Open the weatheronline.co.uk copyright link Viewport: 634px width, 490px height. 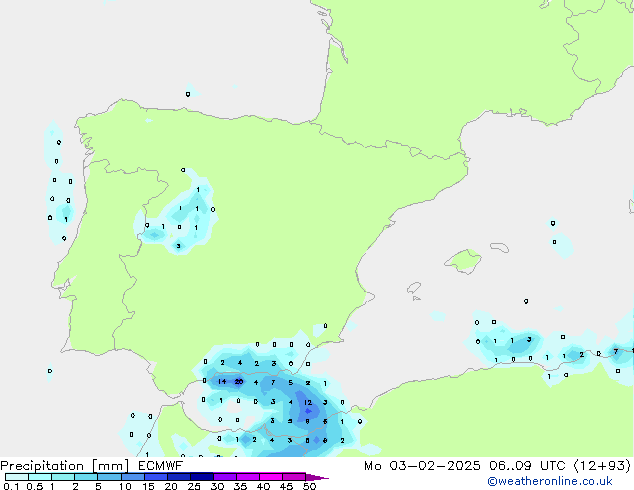pos(550,481)
